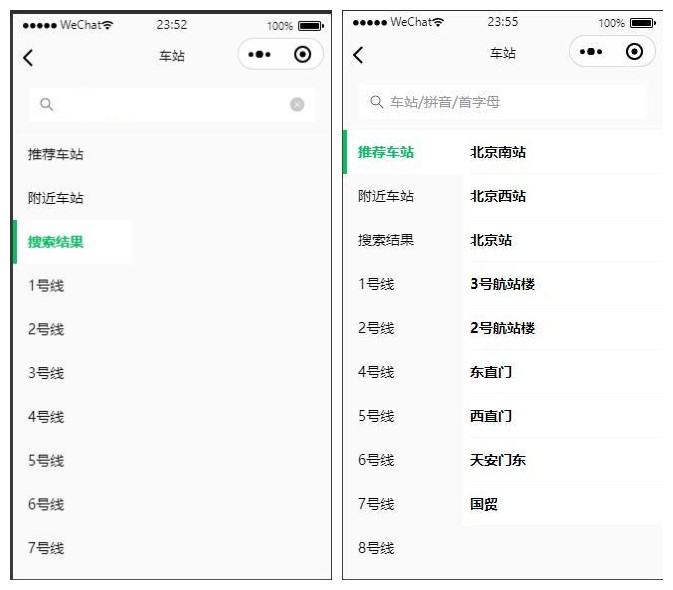
Task: Pick station 国贸
Action: pyautogui.click(x=563, y=504)
